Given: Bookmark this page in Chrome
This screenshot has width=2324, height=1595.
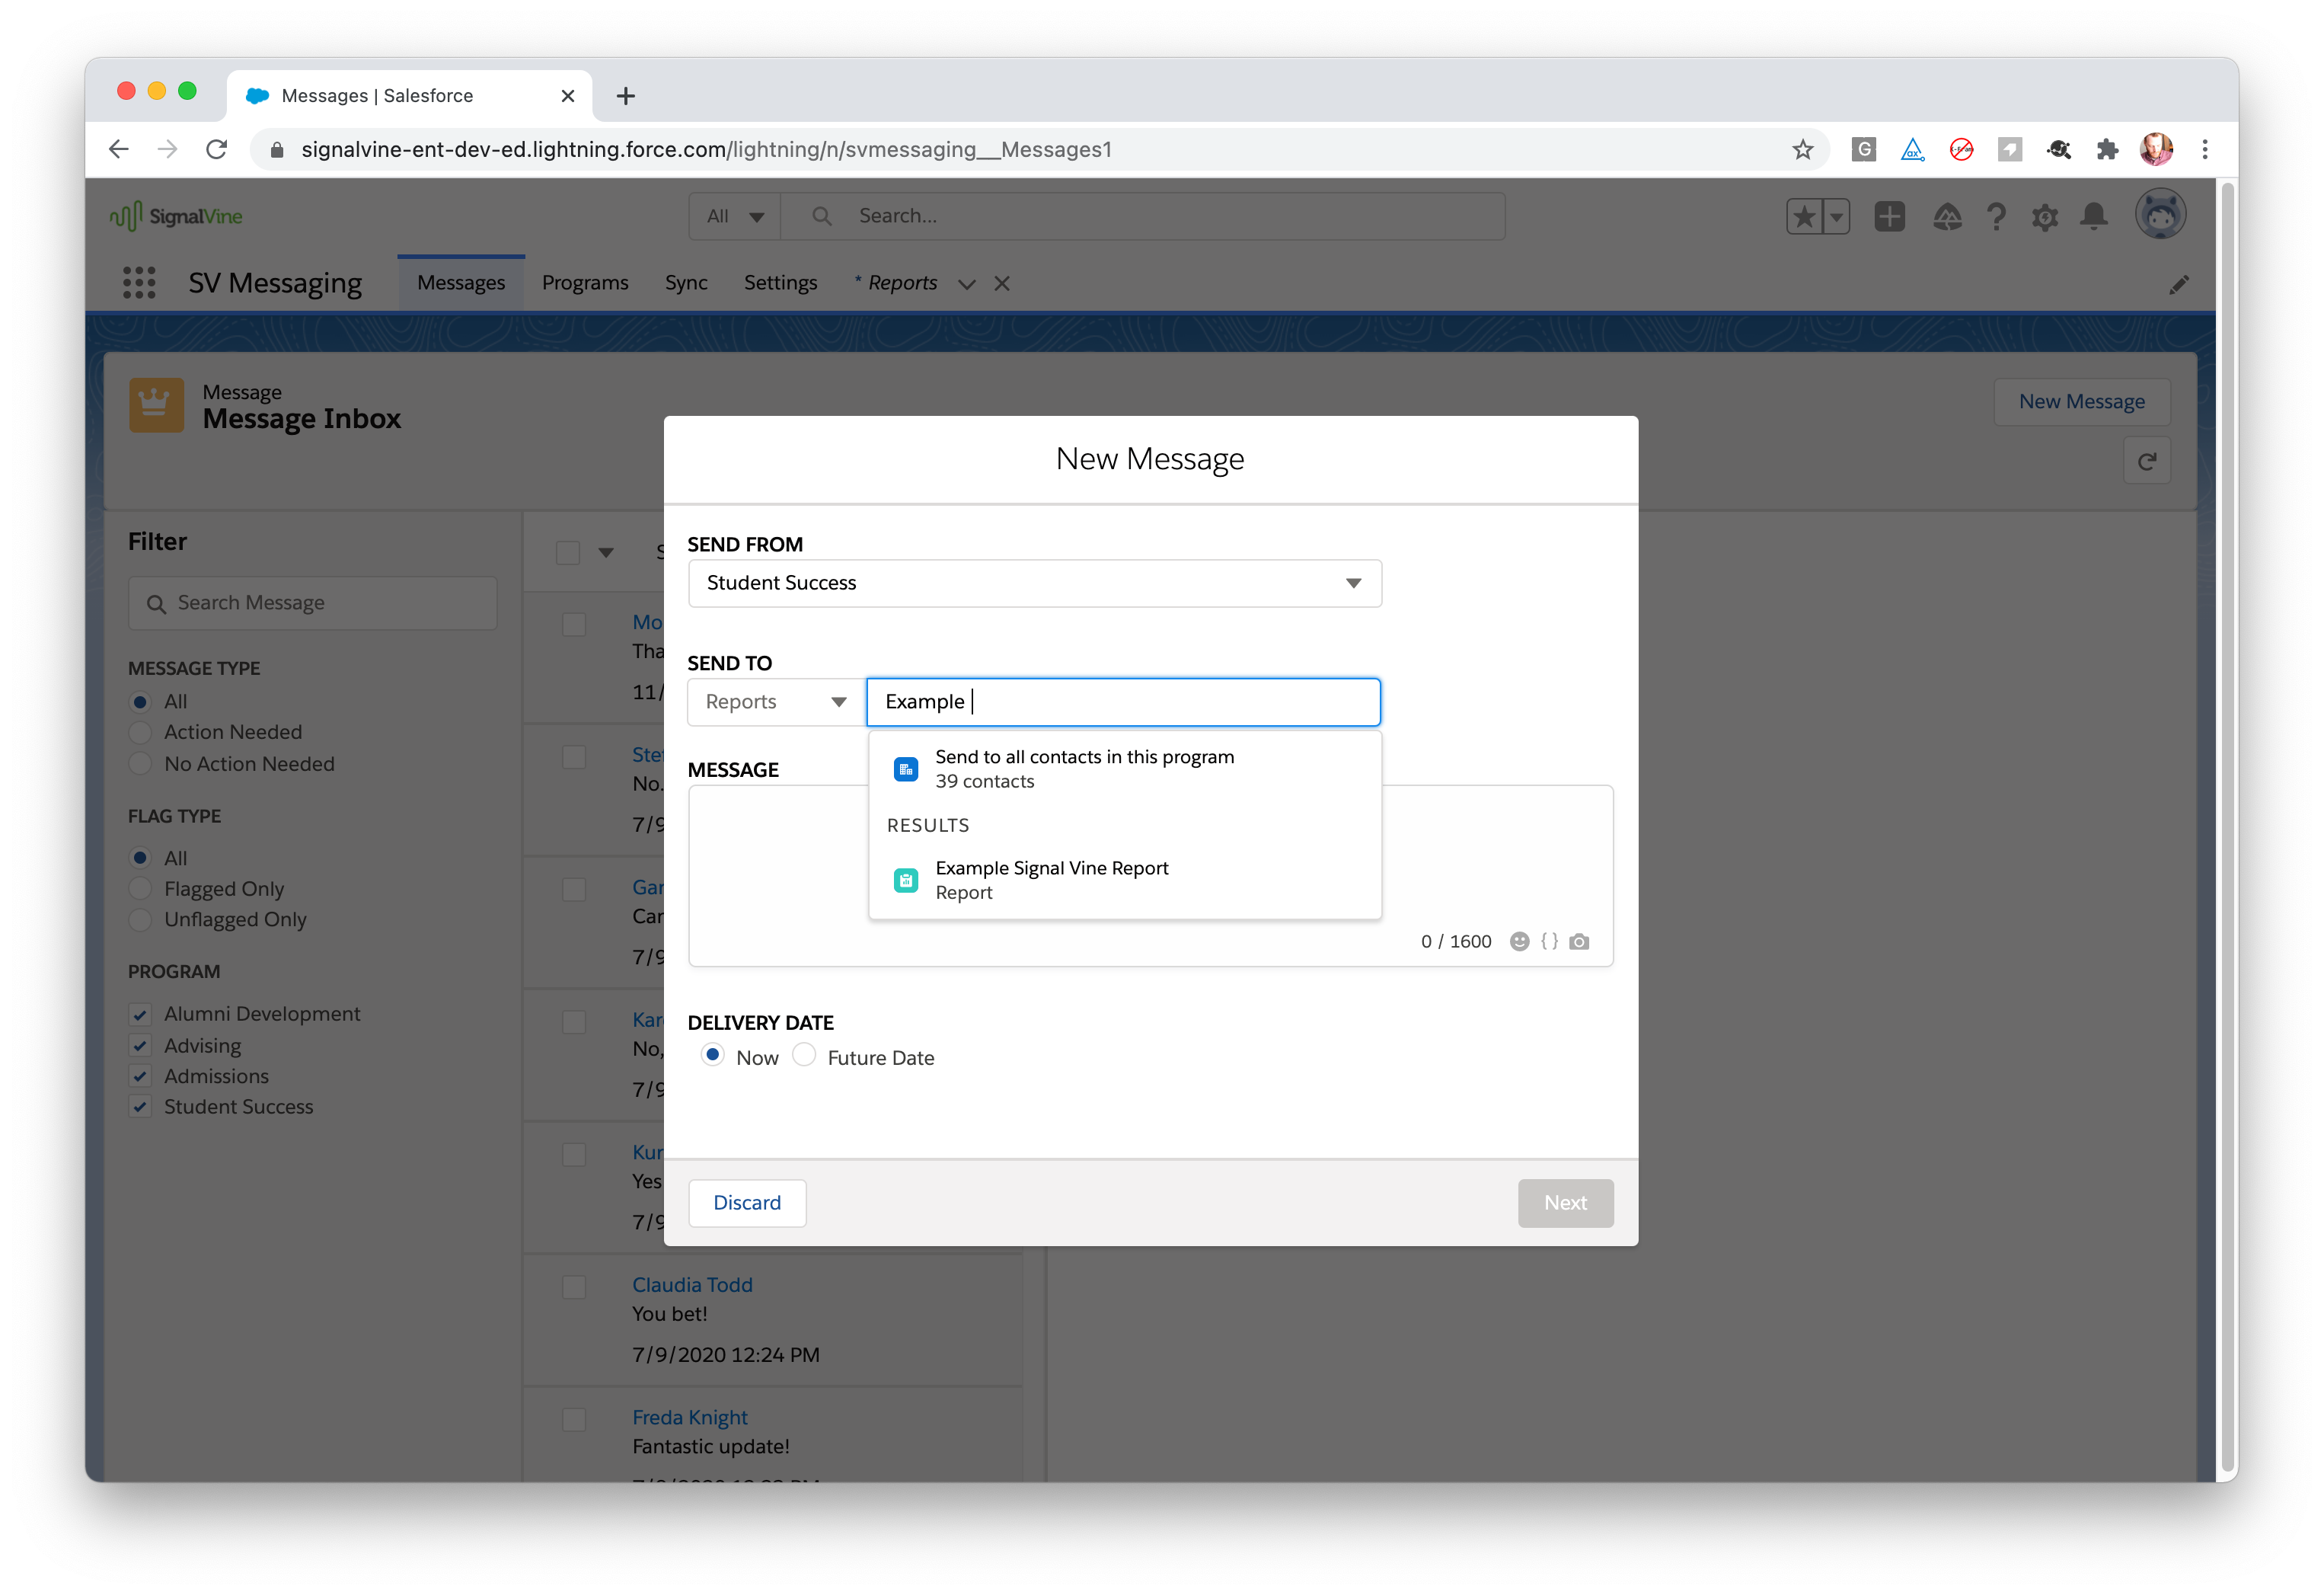Looking at the screenshot, I should tap(1803, 149).
